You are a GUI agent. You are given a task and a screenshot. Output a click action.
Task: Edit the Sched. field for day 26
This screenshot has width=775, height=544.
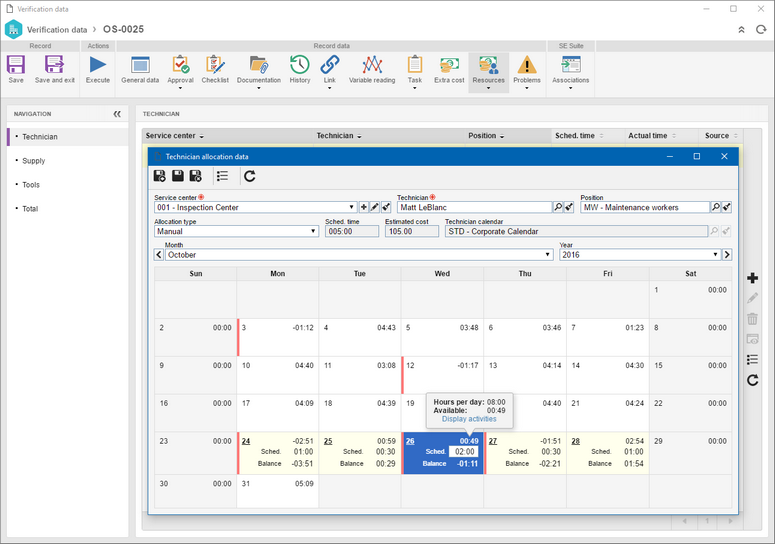(x=464, y=452)
